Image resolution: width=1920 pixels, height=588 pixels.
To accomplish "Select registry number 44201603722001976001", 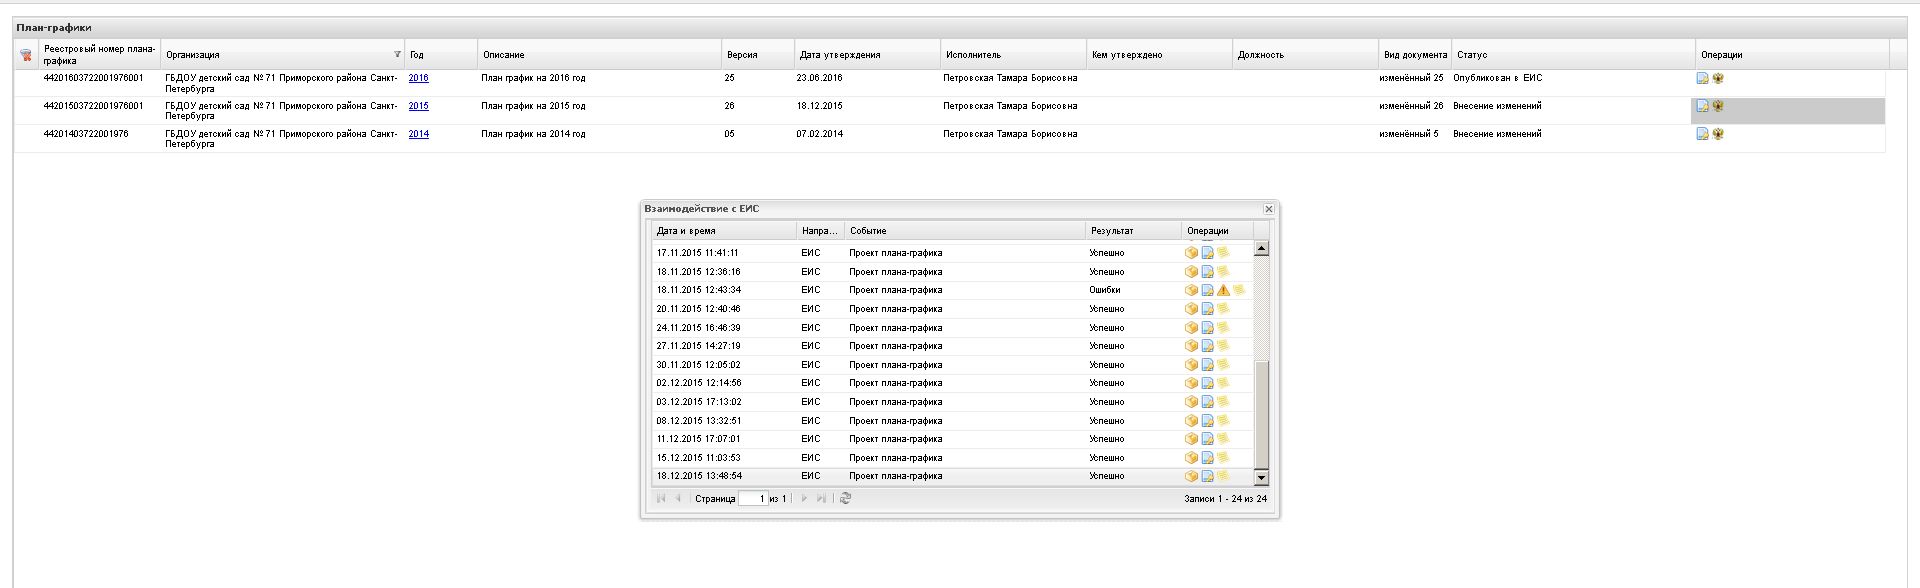I will click(93, 78).
